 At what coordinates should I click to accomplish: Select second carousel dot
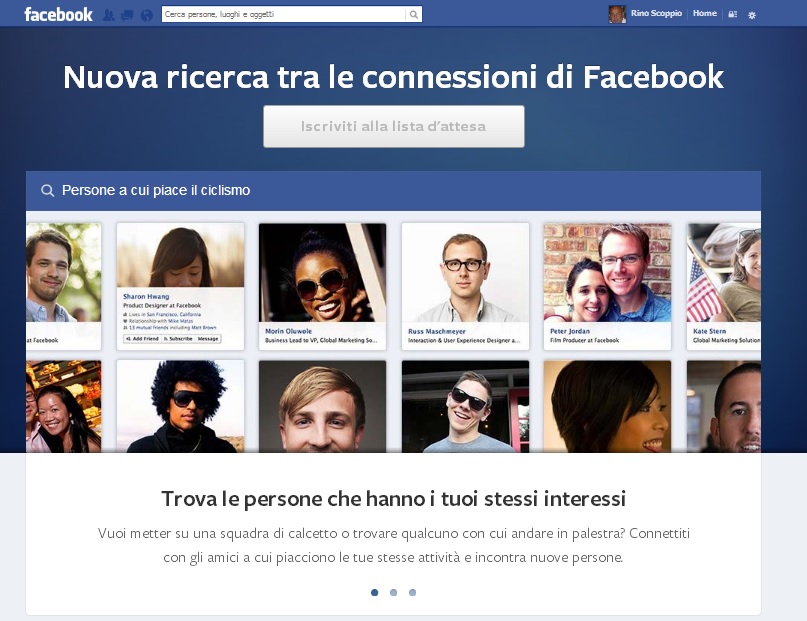point(394,592)
